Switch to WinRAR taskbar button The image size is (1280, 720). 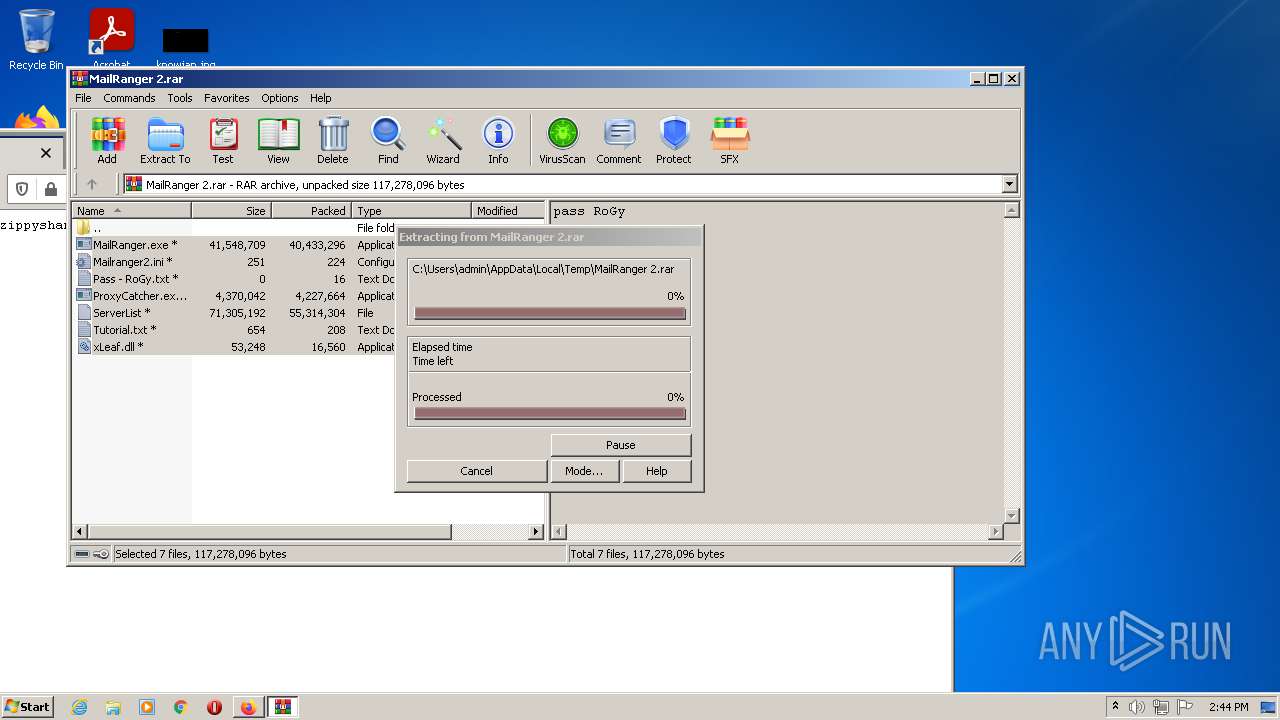(283, 707)
